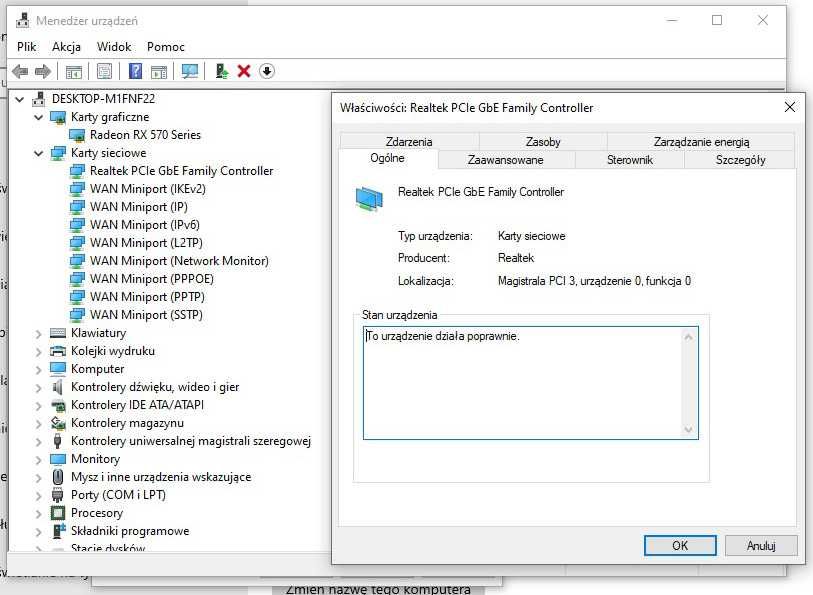Expand Kontrolery magazynu category
Image resolution: width=813 pixels, height=595 pixels.
[x=38, y=424]
